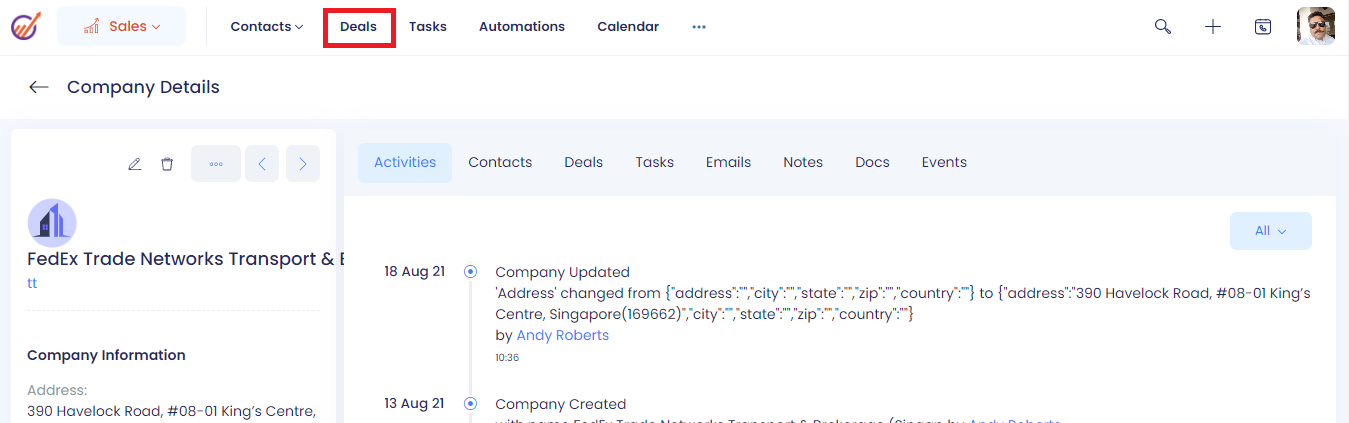Open the user profile avatar
This screenshot has width=1349, height=423.
click(1316, 26)
